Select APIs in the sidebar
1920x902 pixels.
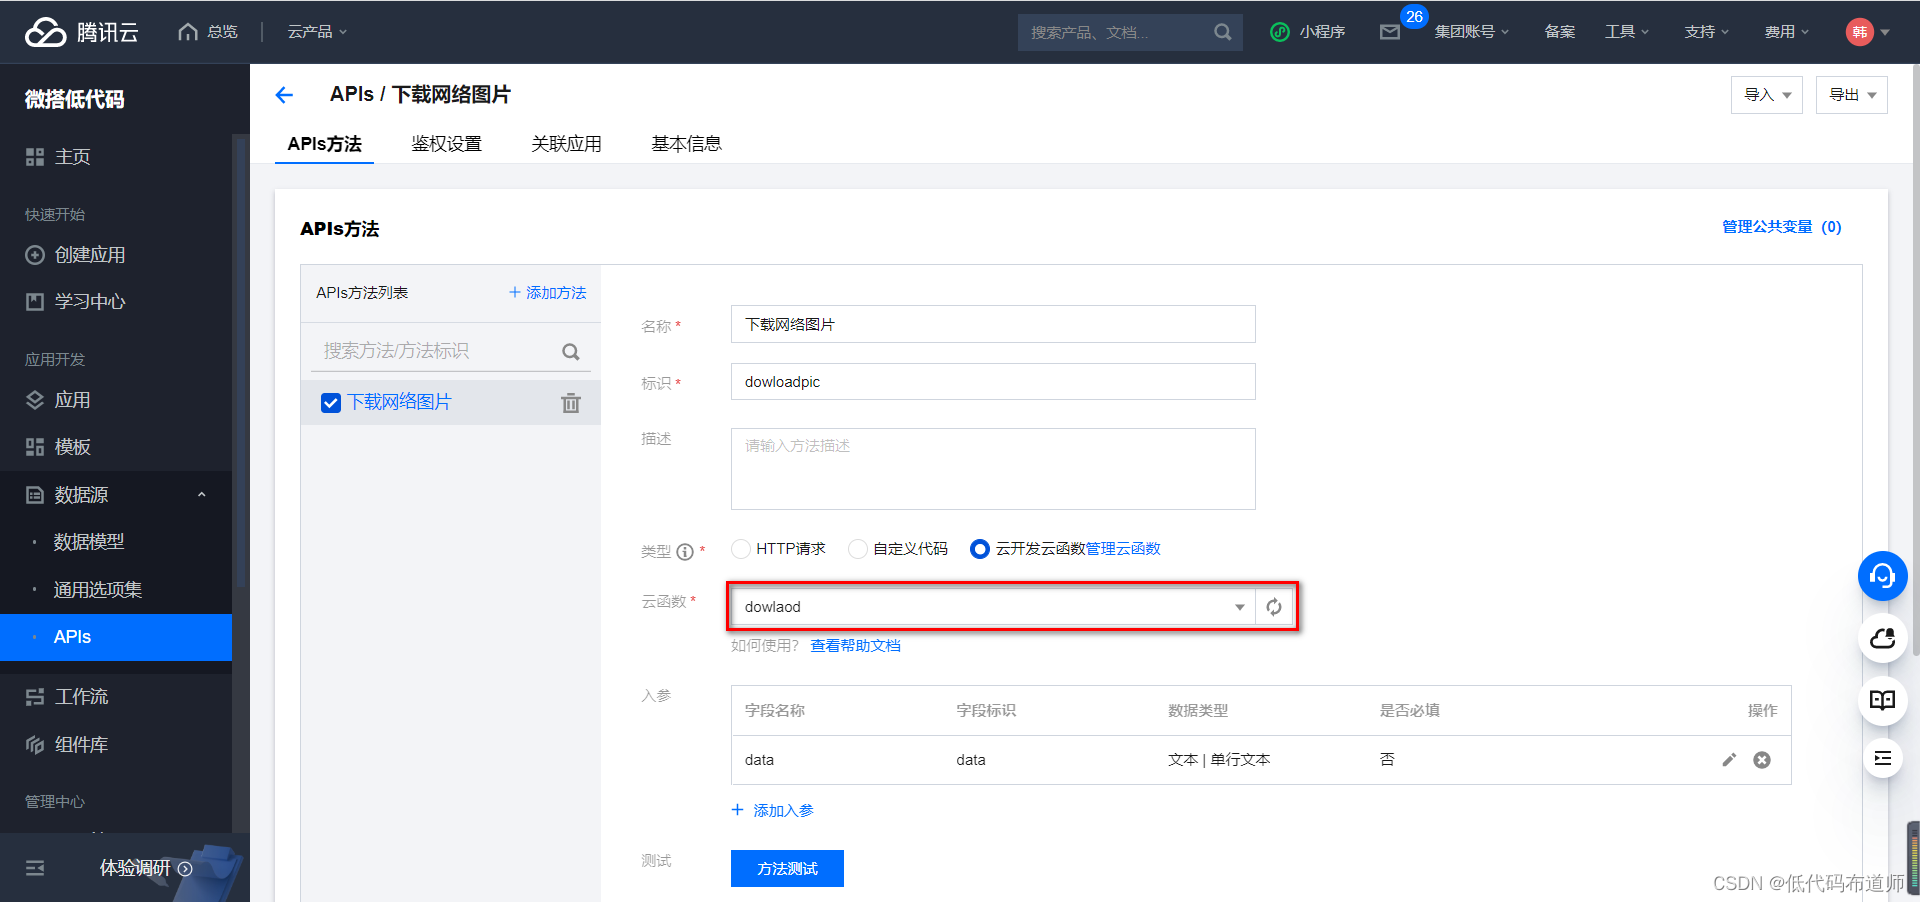coord(116,637)
